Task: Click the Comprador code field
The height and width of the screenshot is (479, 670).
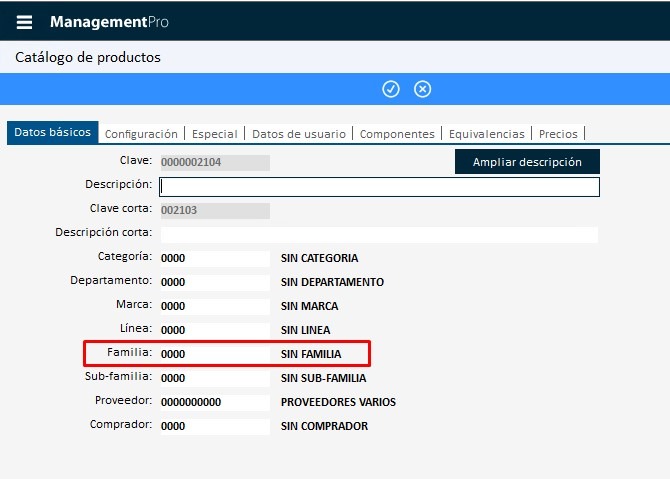Action: coord(214,426)
